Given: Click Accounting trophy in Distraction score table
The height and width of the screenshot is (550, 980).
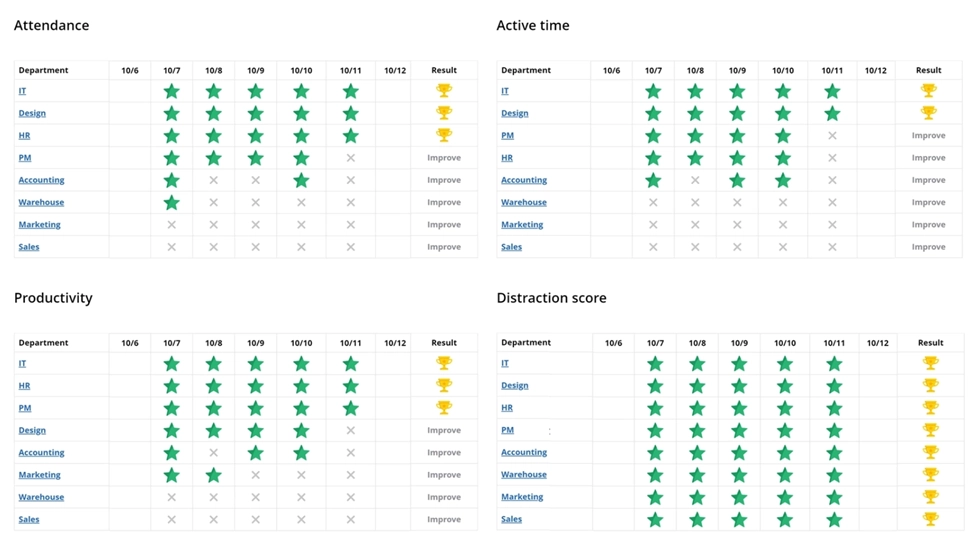Looking at the screenshot, I should 931,452.
